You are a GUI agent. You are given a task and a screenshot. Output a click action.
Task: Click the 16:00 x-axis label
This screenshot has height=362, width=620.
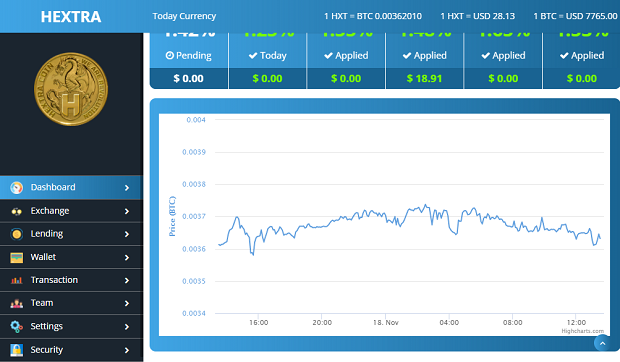pos(259,322)
